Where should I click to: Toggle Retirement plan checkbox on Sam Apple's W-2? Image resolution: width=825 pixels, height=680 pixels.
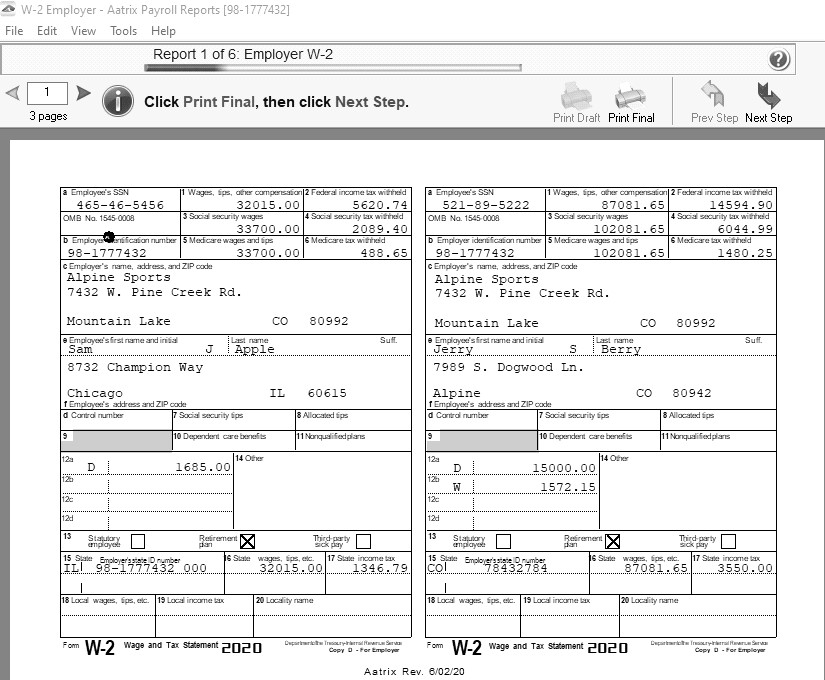pyautogui.click(x=248, y=541)
